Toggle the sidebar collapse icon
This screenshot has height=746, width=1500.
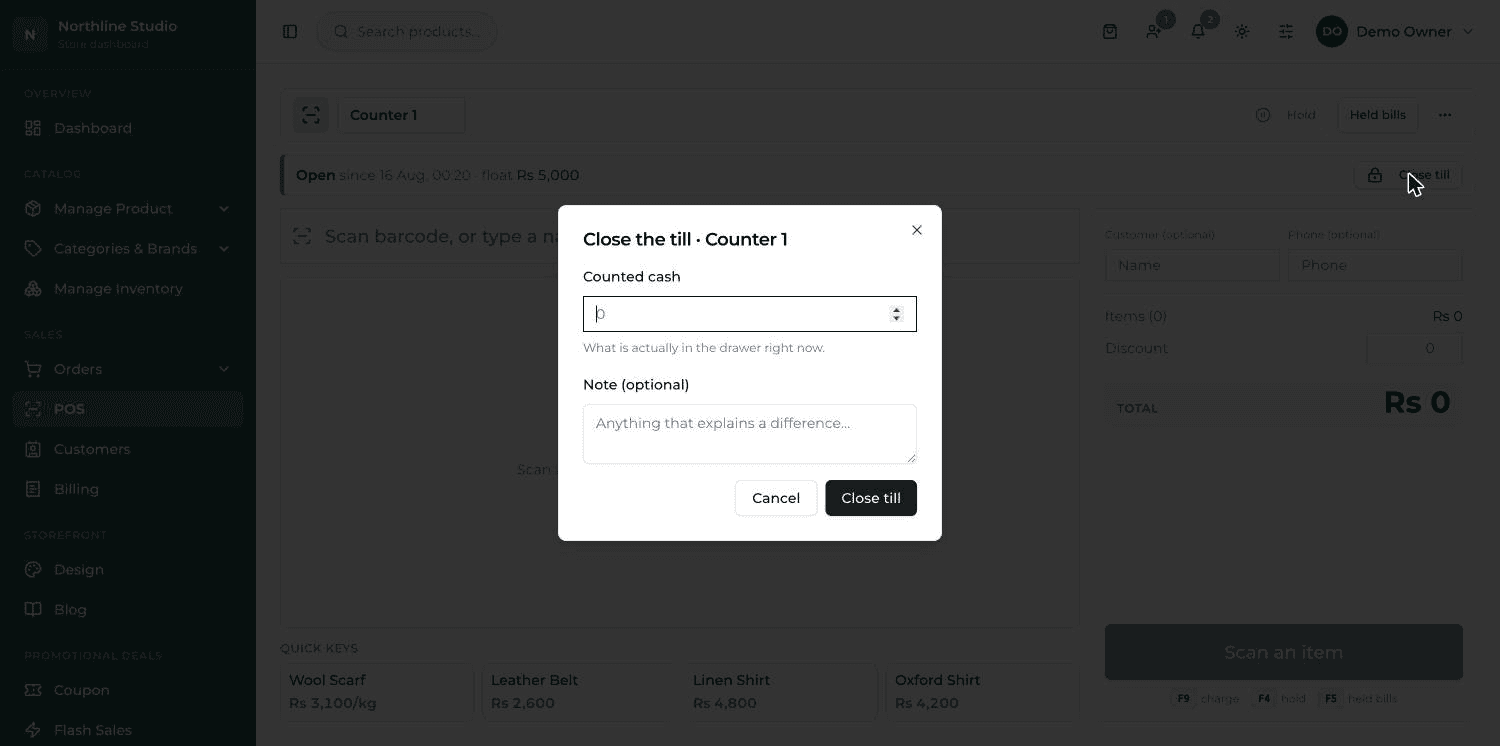(x=290, y=32)
